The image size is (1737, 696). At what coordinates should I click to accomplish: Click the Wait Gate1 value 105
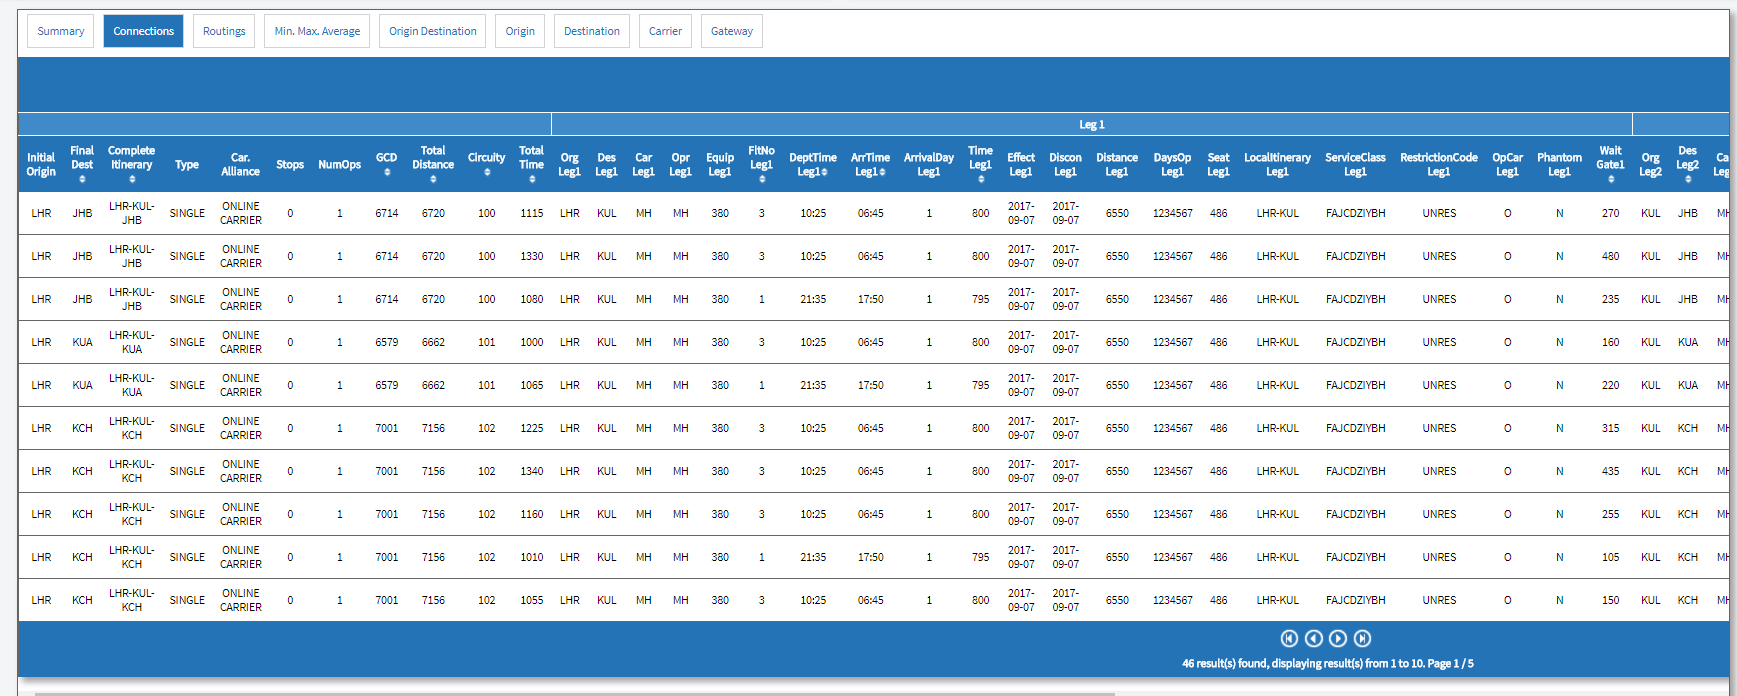(1611, 557)
